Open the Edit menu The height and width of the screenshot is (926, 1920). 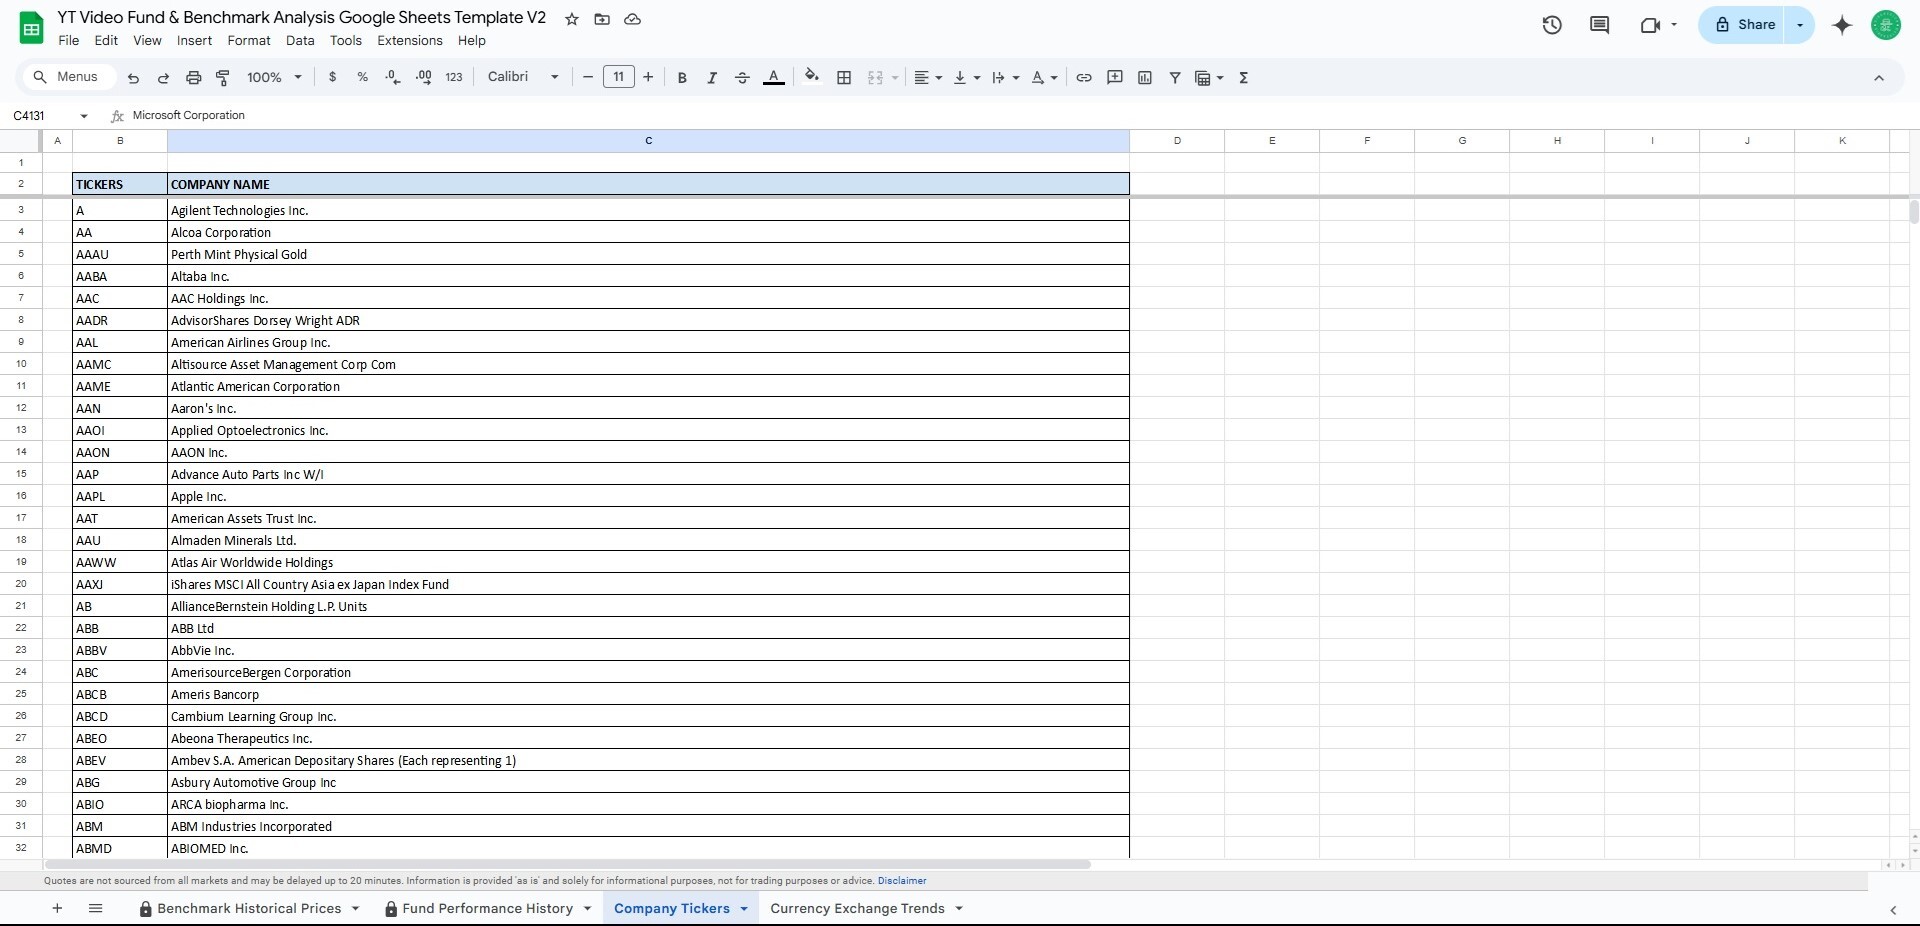(106, 41)
